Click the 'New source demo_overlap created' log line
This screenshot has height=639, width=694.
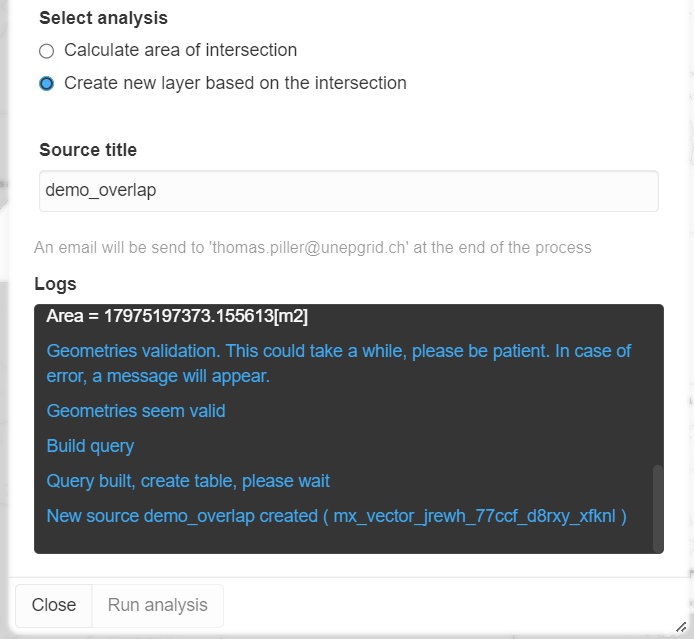pyautogui.click(x=336, y=516)
